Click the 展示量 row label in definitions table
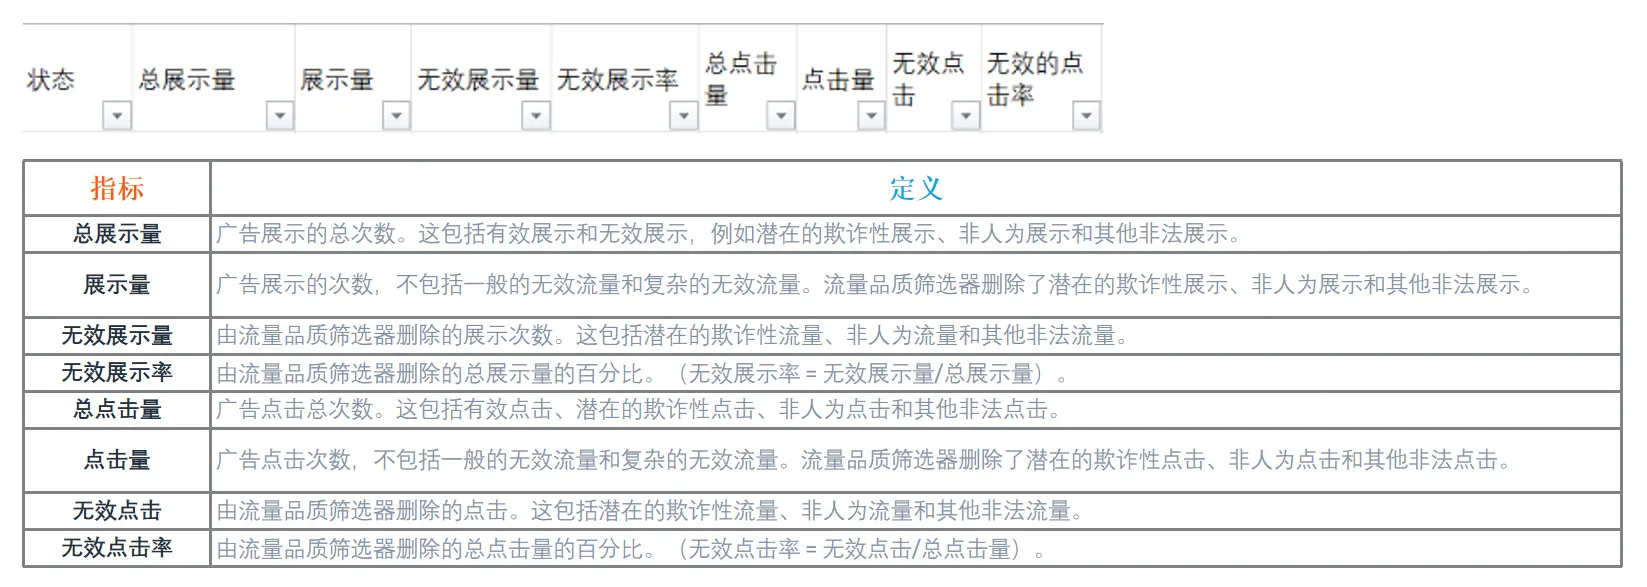1647x587 pixels. click(117, 285)
